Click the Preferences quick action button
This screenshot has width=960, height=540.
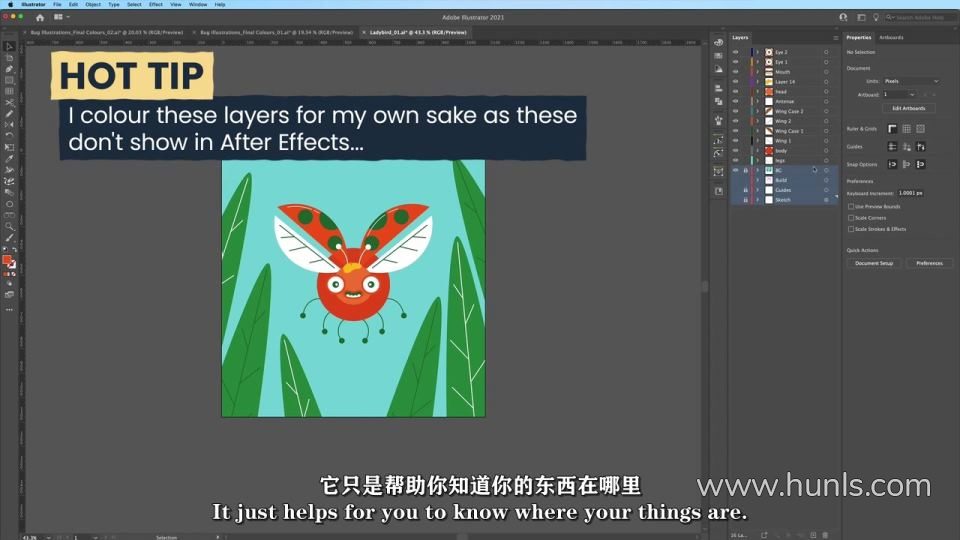point(929,263)
